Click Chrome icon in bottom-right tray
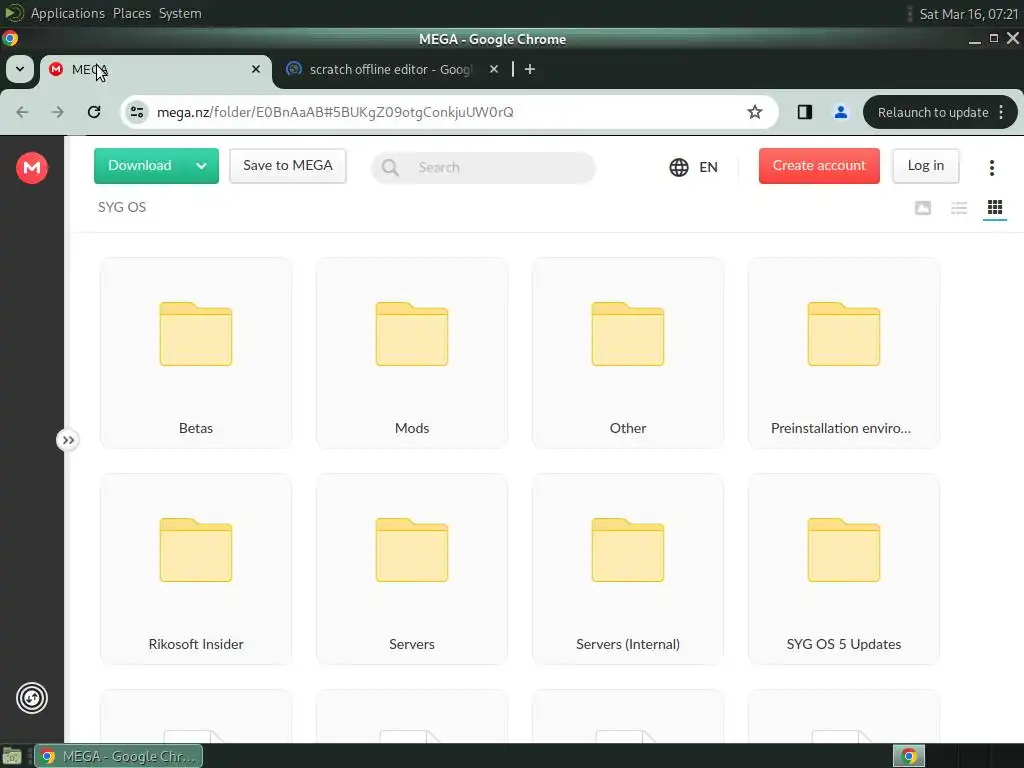 [x=908, y=756]
